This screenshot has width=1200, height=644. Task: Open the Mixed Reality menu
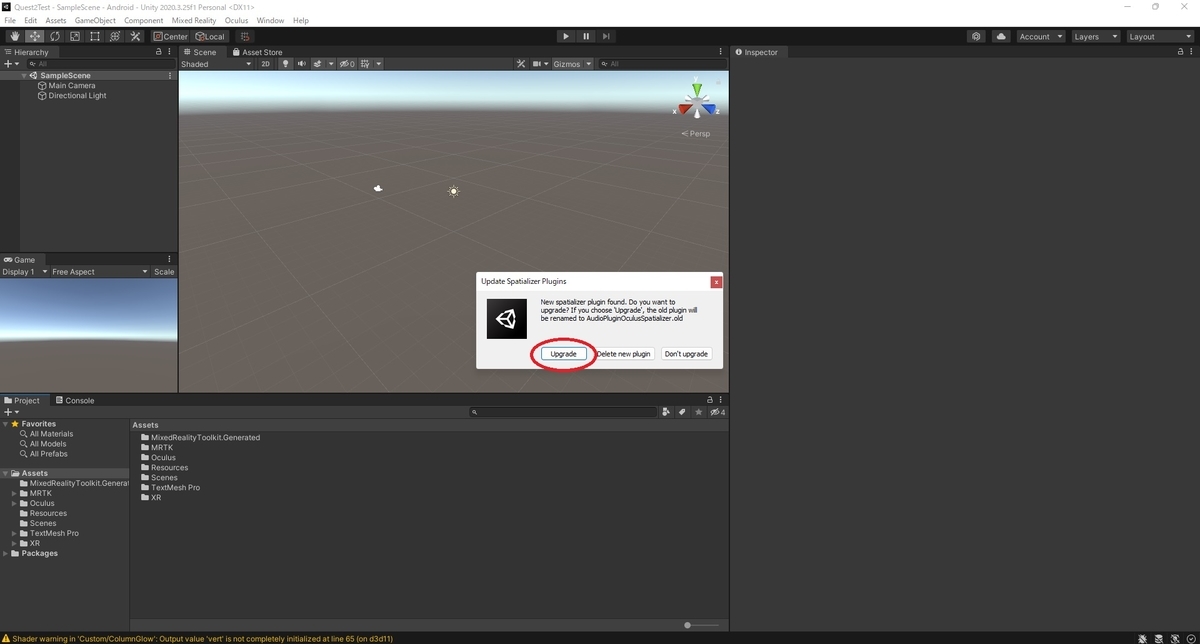(194, 20)
